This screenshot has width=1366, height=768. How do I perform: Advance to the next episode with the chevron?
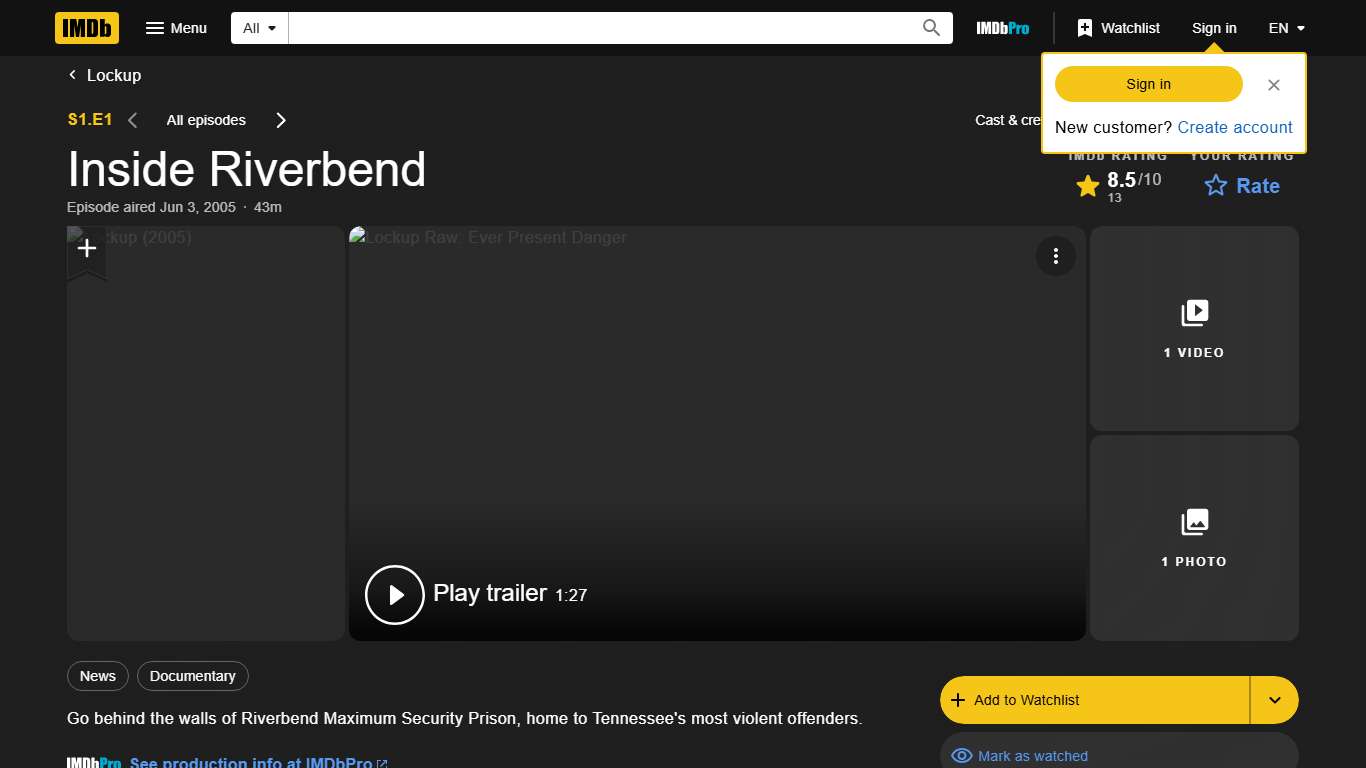coord(281,120)
